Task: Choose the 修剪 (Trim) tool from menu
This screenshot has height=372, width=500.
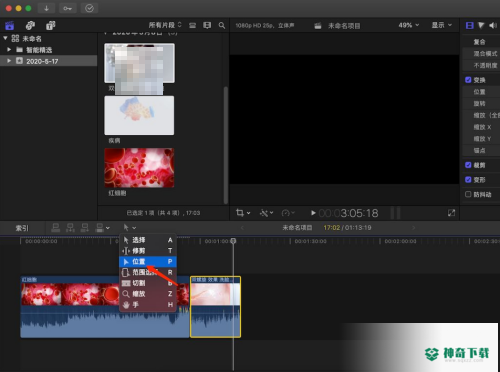Action: 148,251
